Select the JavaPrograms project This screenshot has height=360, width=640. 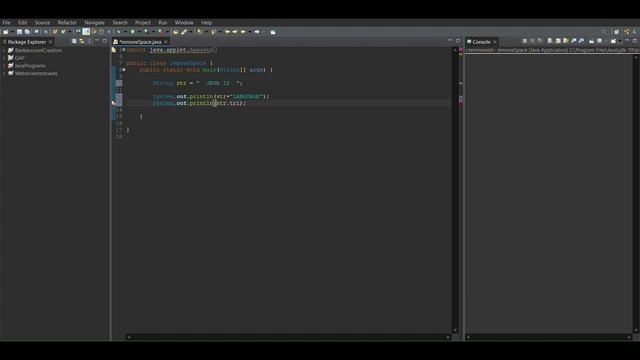point(30,66)
